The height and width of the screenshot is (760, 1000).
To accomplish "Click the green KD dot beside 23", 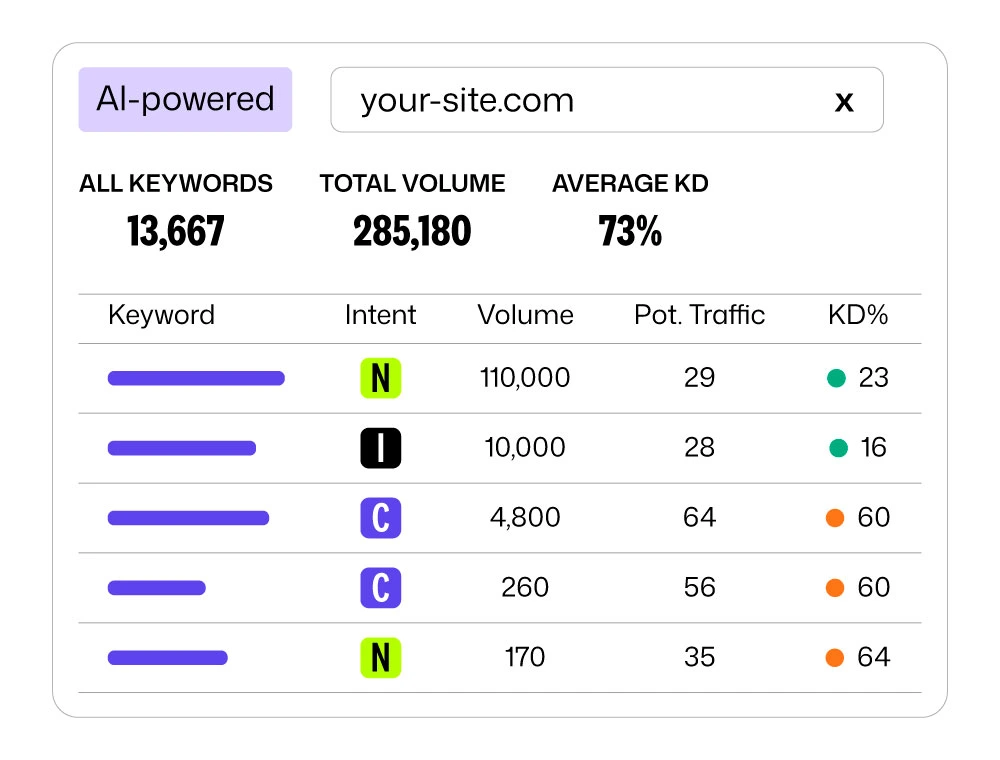I will [837, 378].
